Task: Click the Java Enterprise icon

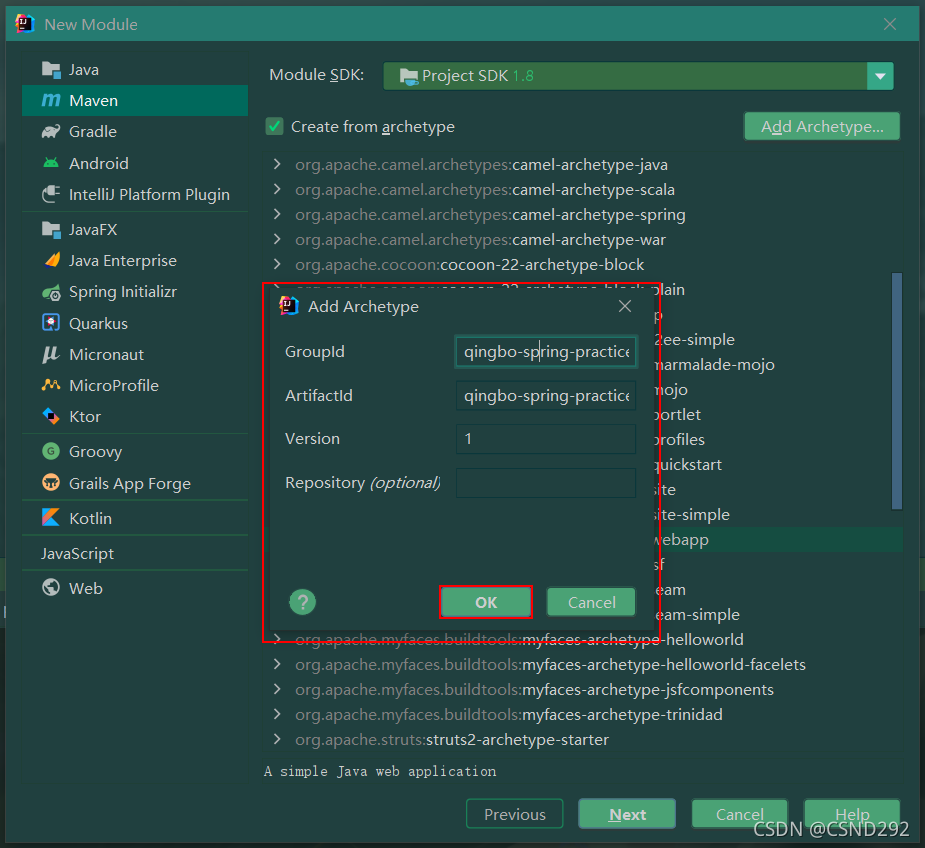Action: [x=52, y=260]
